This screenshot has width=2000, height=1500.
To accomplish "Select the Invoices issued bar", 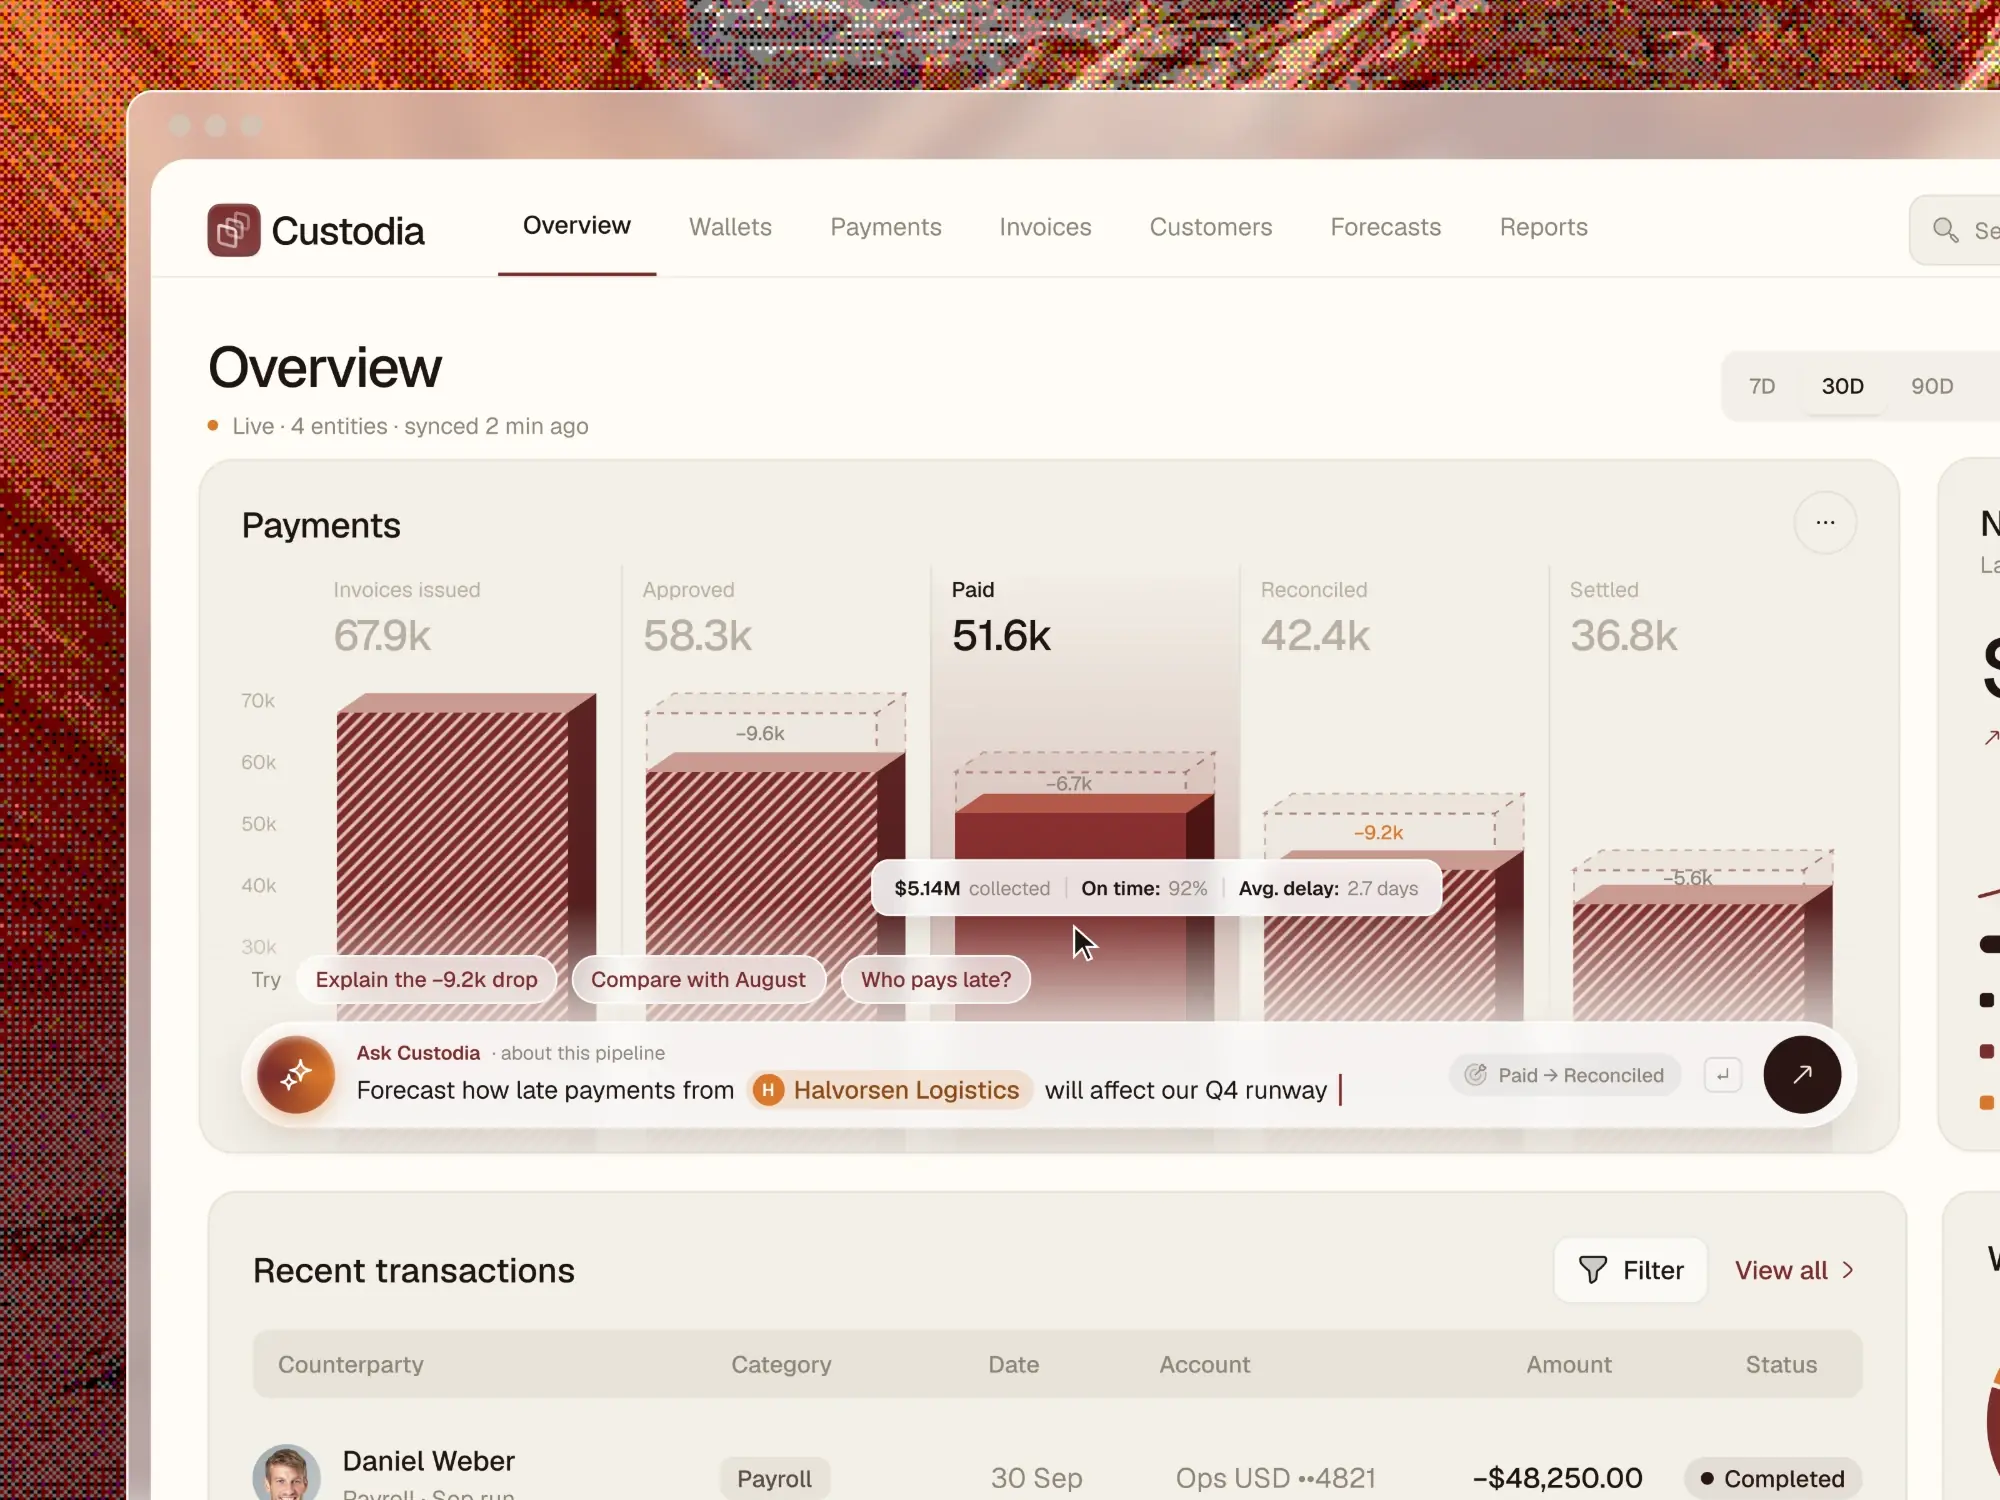I will (466, 856).
